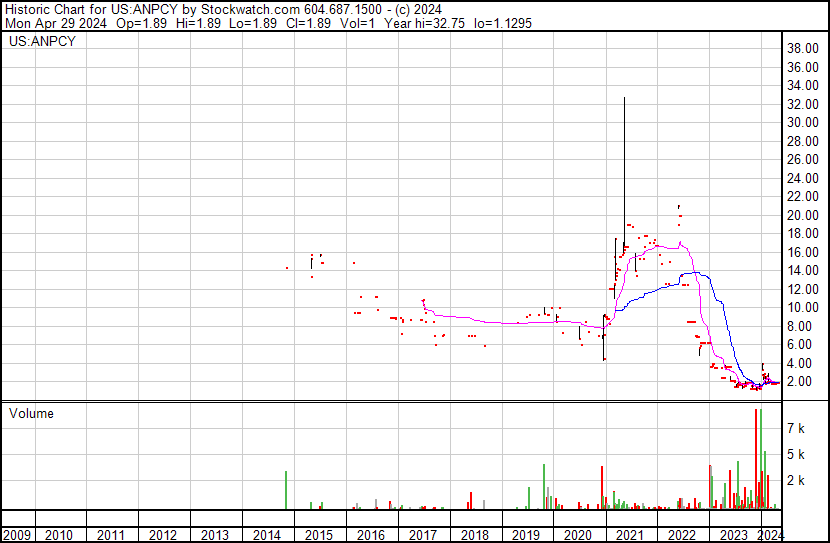The height and width of the screenshot is (543, 830).
Task: Select the 2012 year label on time axis
Action: 163,535
